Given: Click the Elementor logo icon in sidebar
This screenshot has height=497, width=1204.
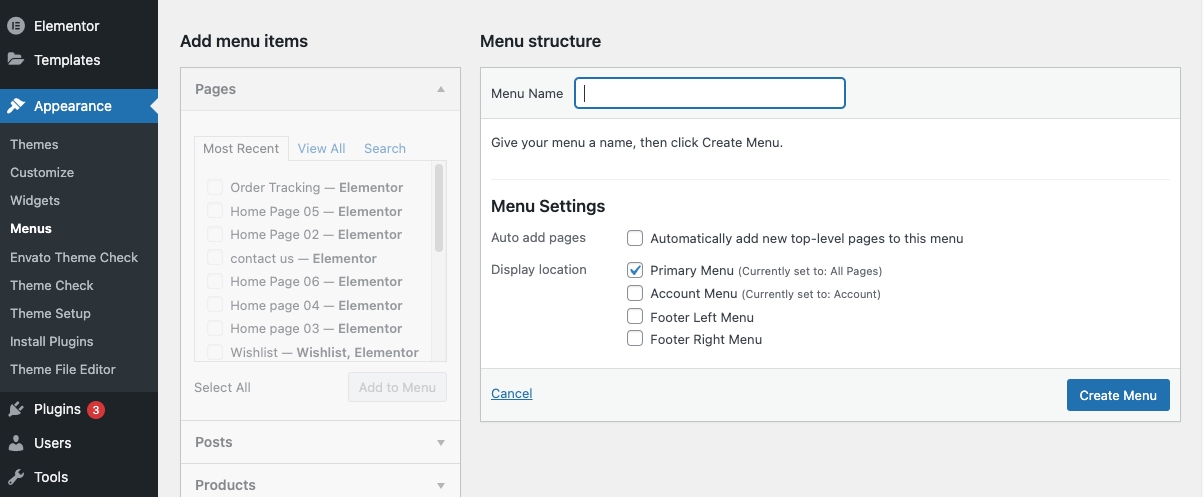Looking at the screenshot, I should coord(16,26).
